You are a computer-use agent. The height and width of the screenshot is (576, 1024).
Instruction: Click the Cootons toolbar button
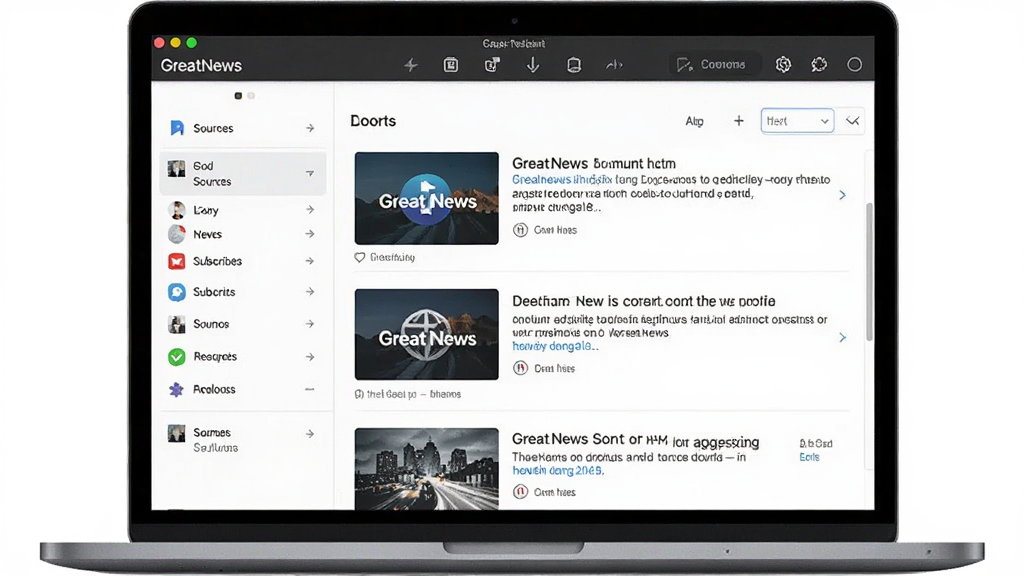[x=715, y=64]
